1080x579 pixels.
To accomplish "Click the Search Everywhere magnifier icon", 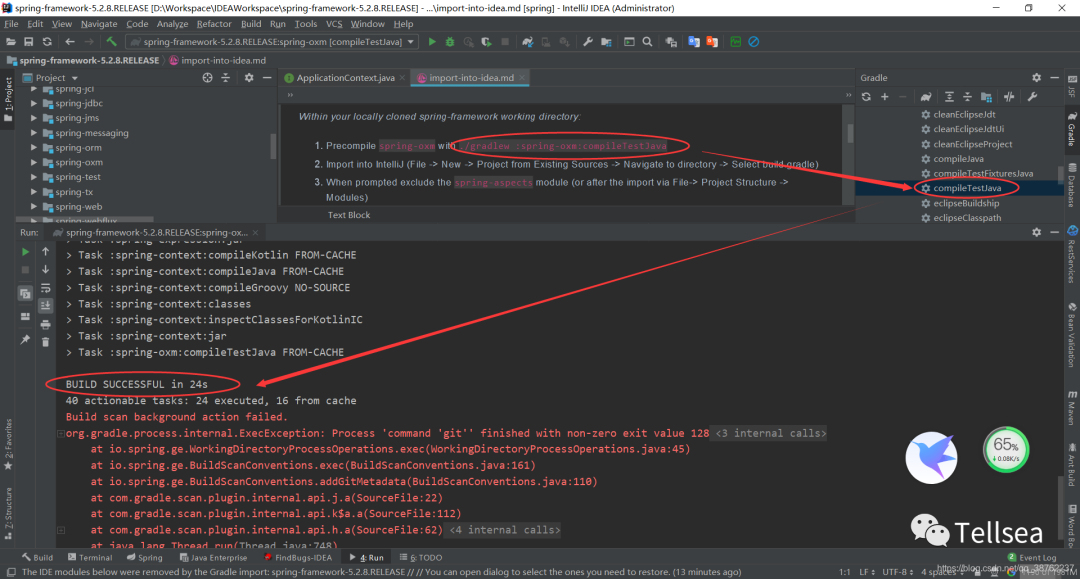I will [647, 42].
